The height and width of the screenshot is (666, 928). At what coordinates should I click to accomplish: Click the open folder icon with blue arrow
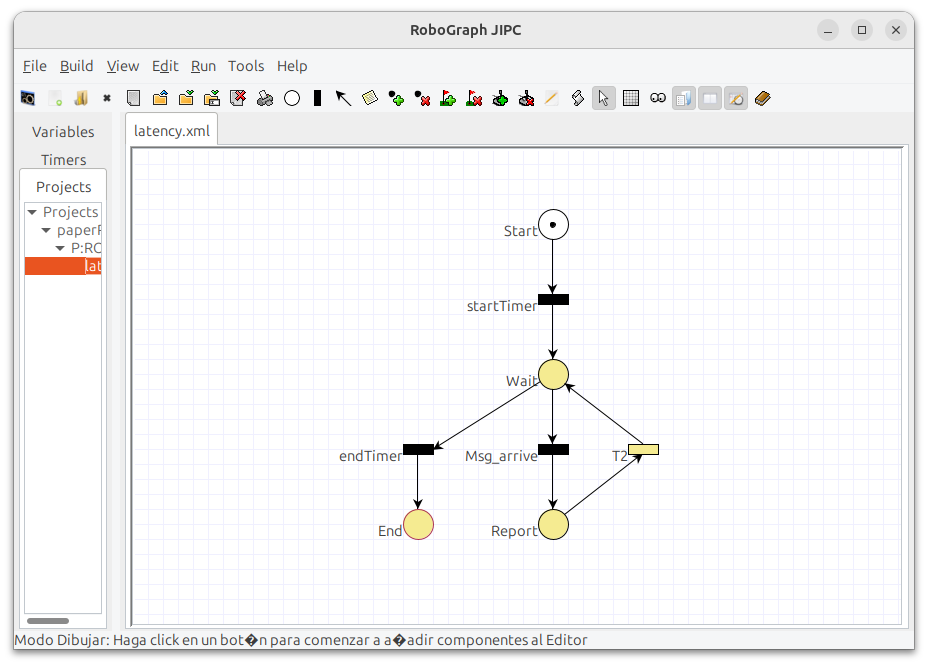[x=160, y=98]
